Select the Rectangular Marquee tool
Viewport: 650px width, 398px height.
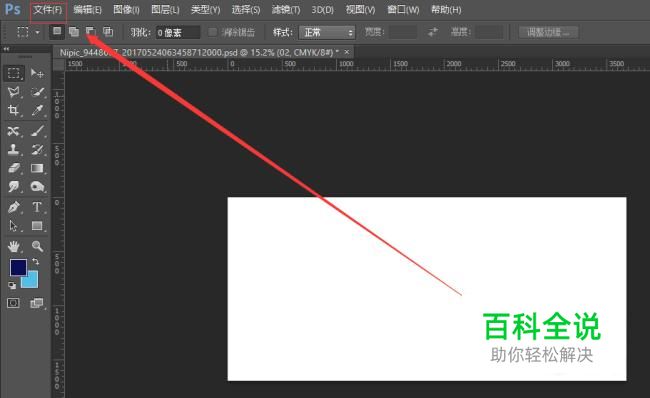(14, 73)
